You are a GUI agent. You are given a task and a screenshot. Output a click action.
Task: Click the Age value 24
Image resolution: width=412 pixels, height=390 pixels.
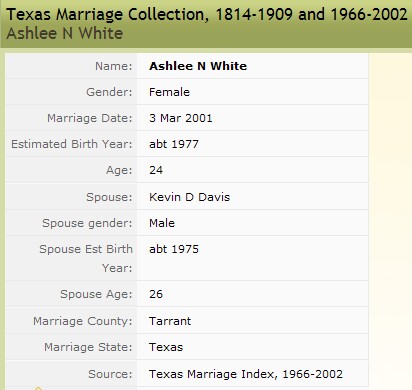click(x=156, y=170)
